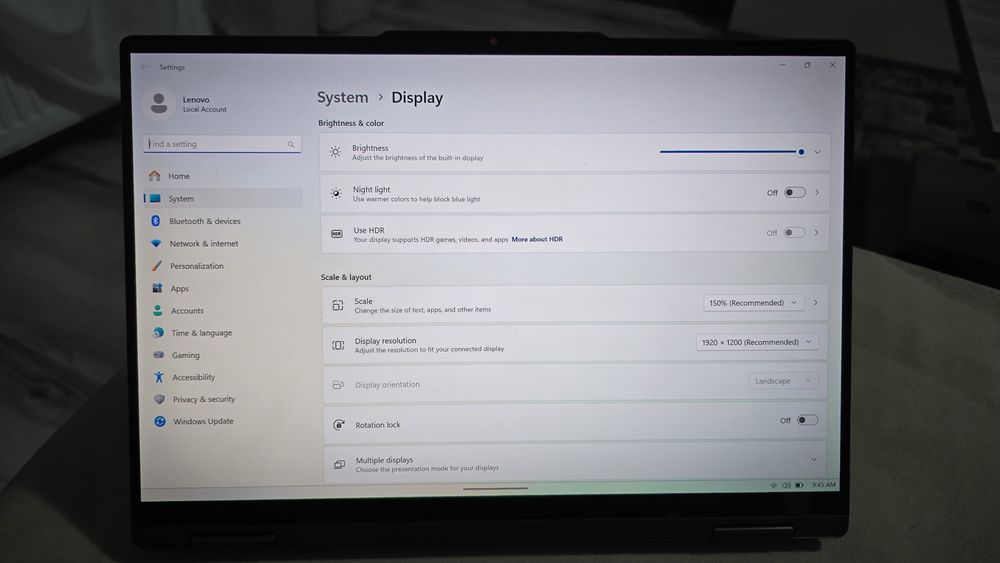Screen dimensions: 1000x563
Task: Click the taskbar battery icon
Action: click(799, 485)
